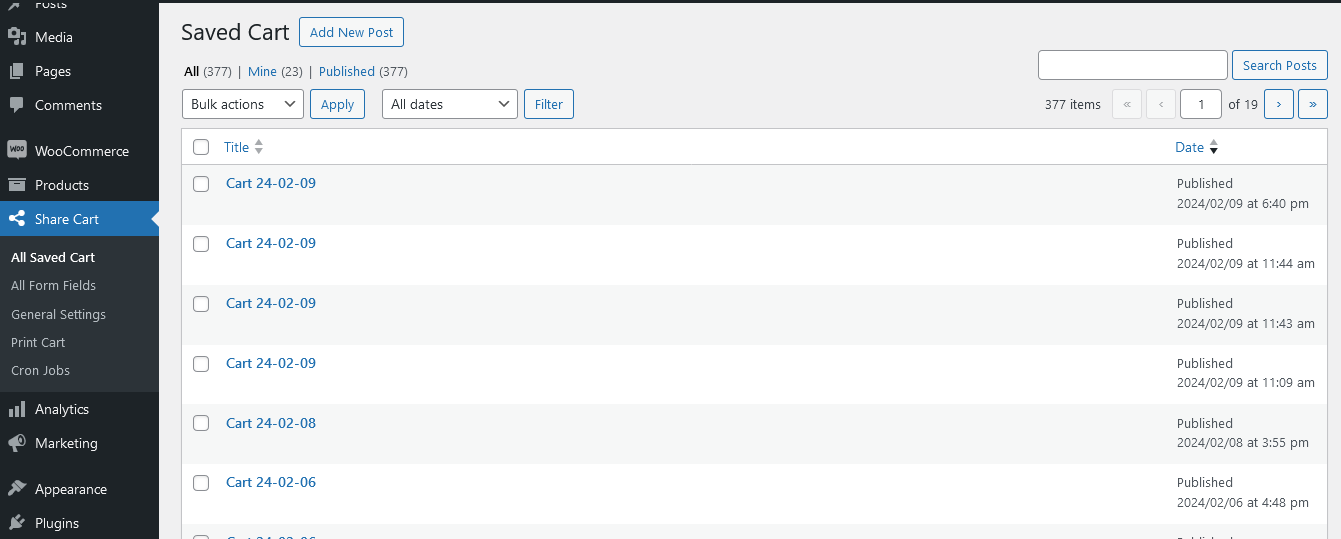Open the All dates filter dropdown
The height and width of the screenshot is (539, 1341).
[450, 104]
